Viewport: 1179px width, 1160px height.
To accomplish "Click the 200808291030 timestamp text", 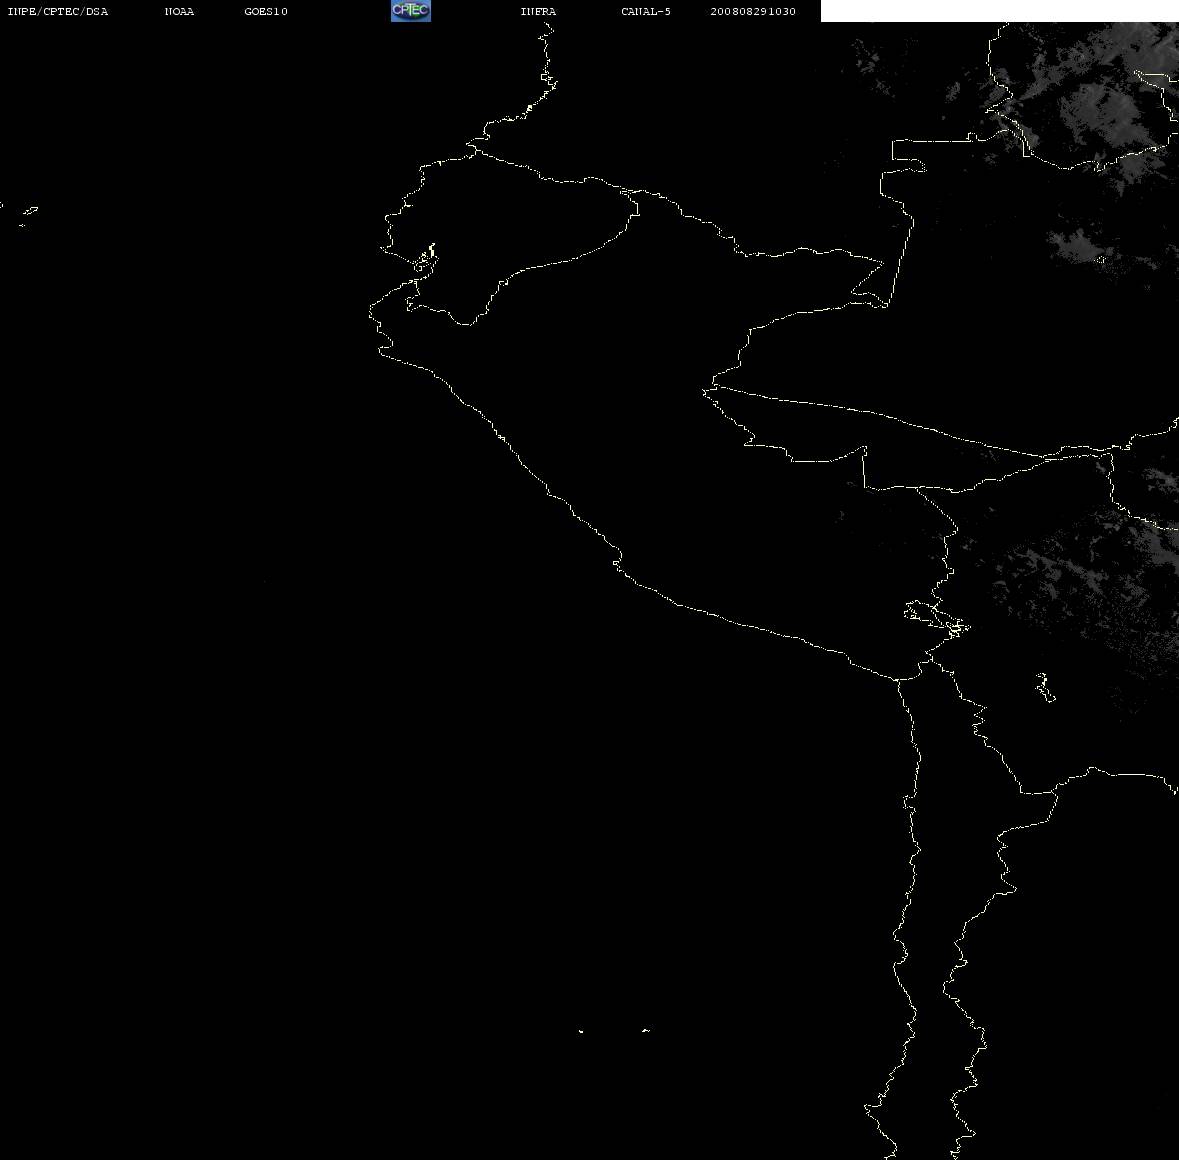I will pyautogui.click(x=753, y=11).
